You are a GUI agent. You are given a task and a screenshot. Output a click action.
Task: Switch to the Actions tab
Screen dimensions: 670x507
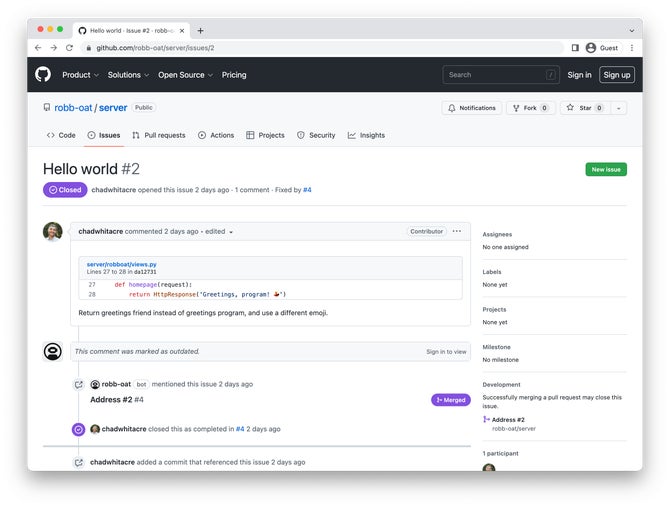tap(216, 135)
